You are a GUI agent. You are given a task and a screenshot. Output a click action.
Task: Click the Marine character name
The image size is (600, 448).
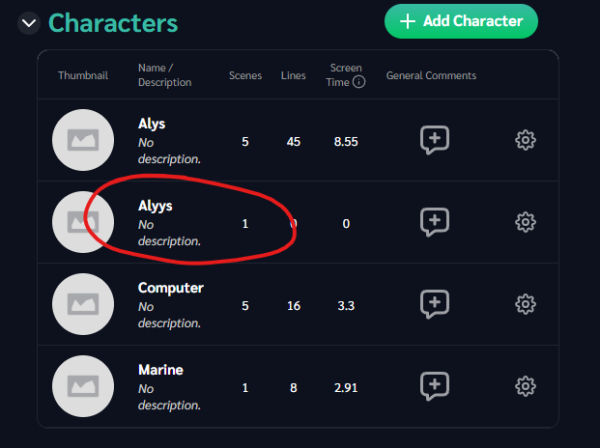click(160, 370)
